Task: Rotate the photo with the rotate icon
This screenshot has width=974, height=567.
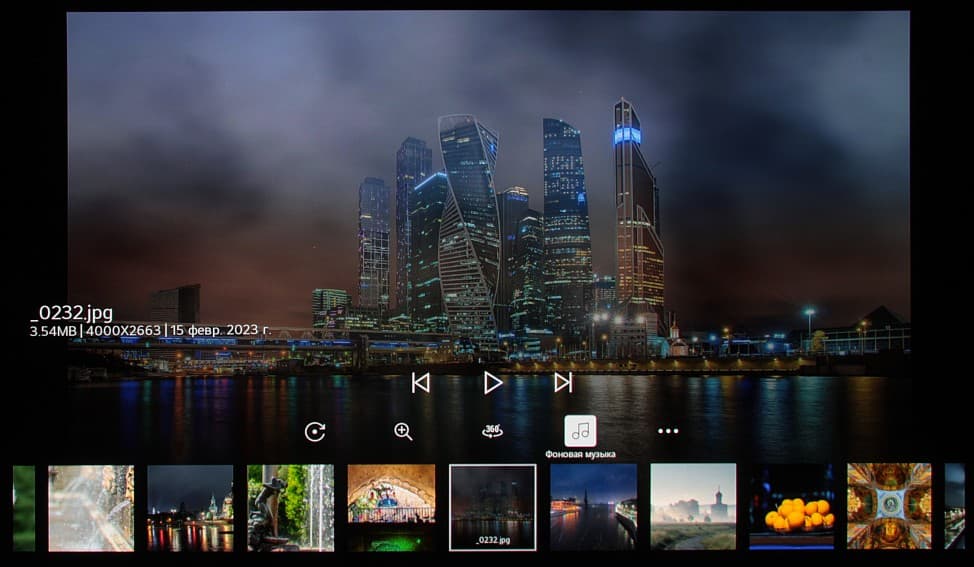Action: (315, 432)
